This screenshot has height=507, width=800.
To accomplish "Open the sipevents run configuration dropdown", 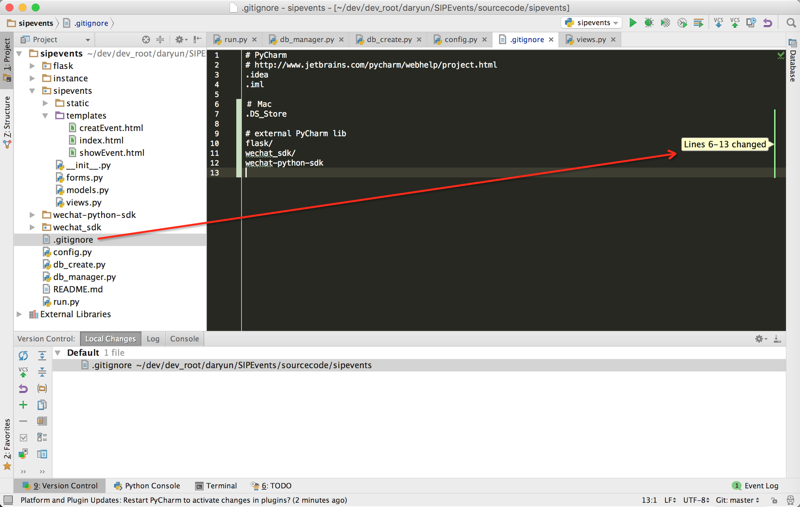I will 592,22.
